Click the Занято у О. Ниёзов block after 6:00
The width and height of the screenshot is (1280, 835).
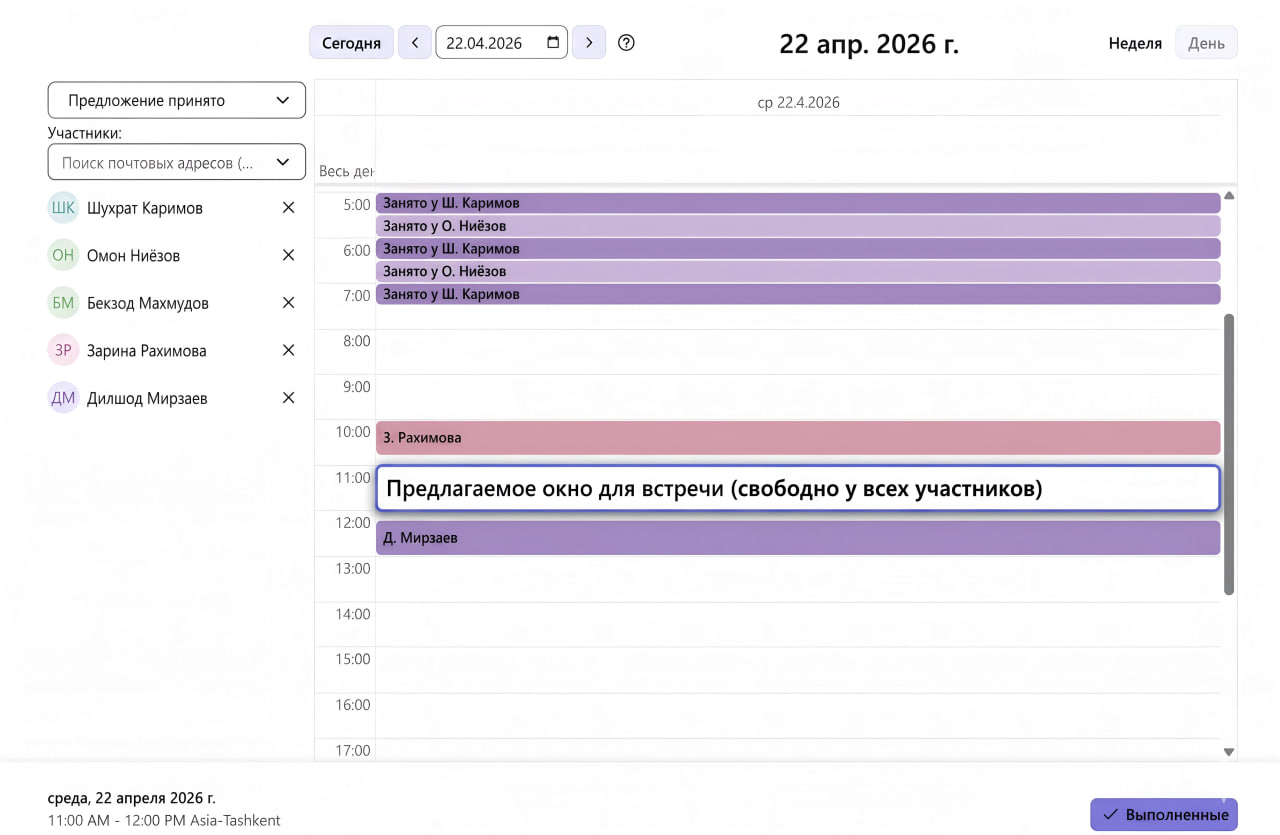pos(798,271)
